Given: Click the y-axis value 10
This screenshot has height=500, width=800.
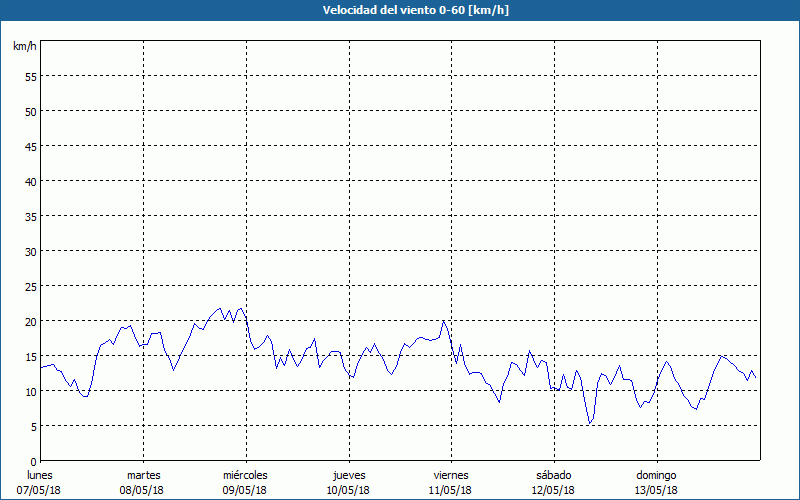Looking at the screenshot, I should (31, 391).
